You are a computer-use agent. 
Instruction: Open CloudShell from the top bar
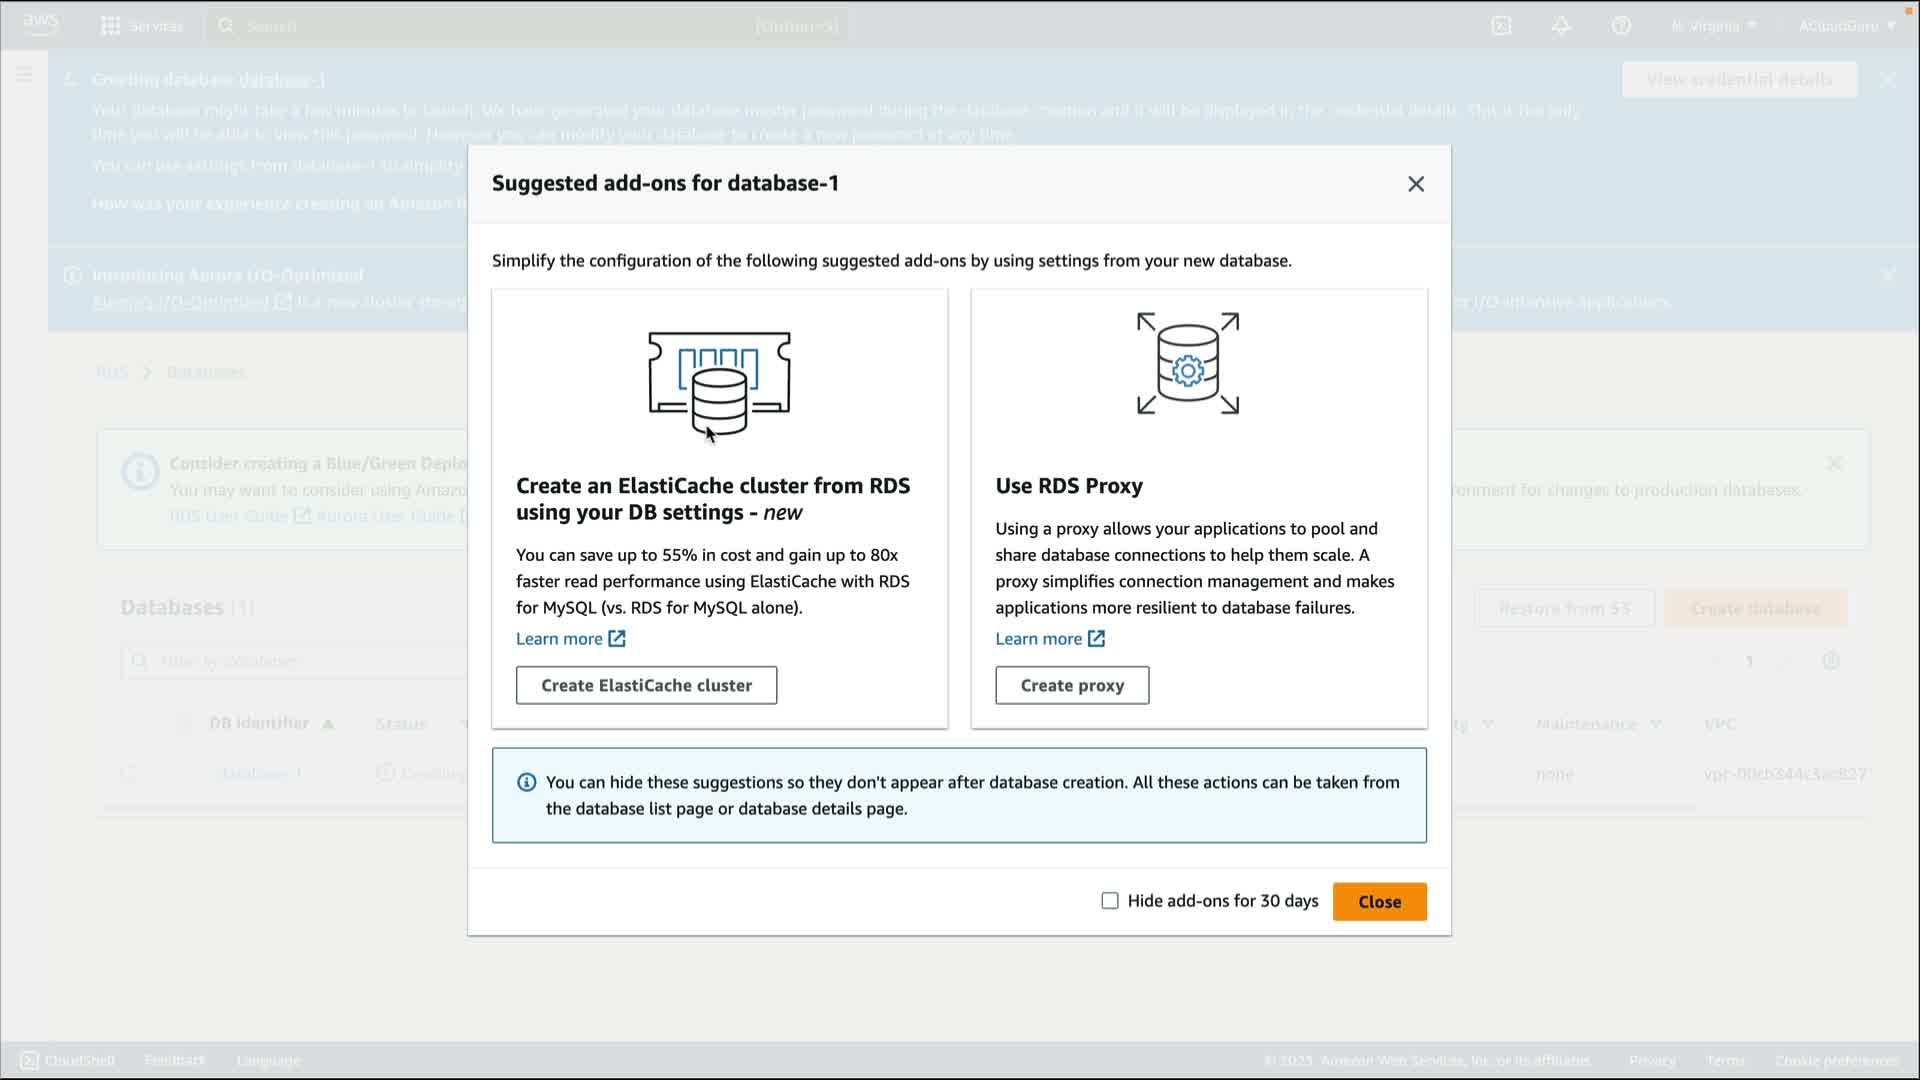(x=1501, y=26)
